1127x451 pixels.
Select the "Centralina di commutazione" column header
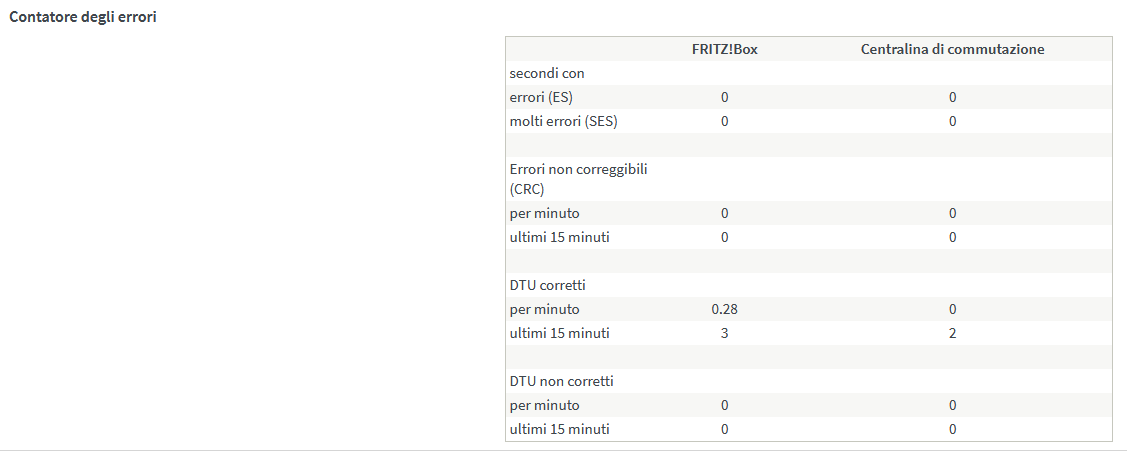[x=952, y=49]
